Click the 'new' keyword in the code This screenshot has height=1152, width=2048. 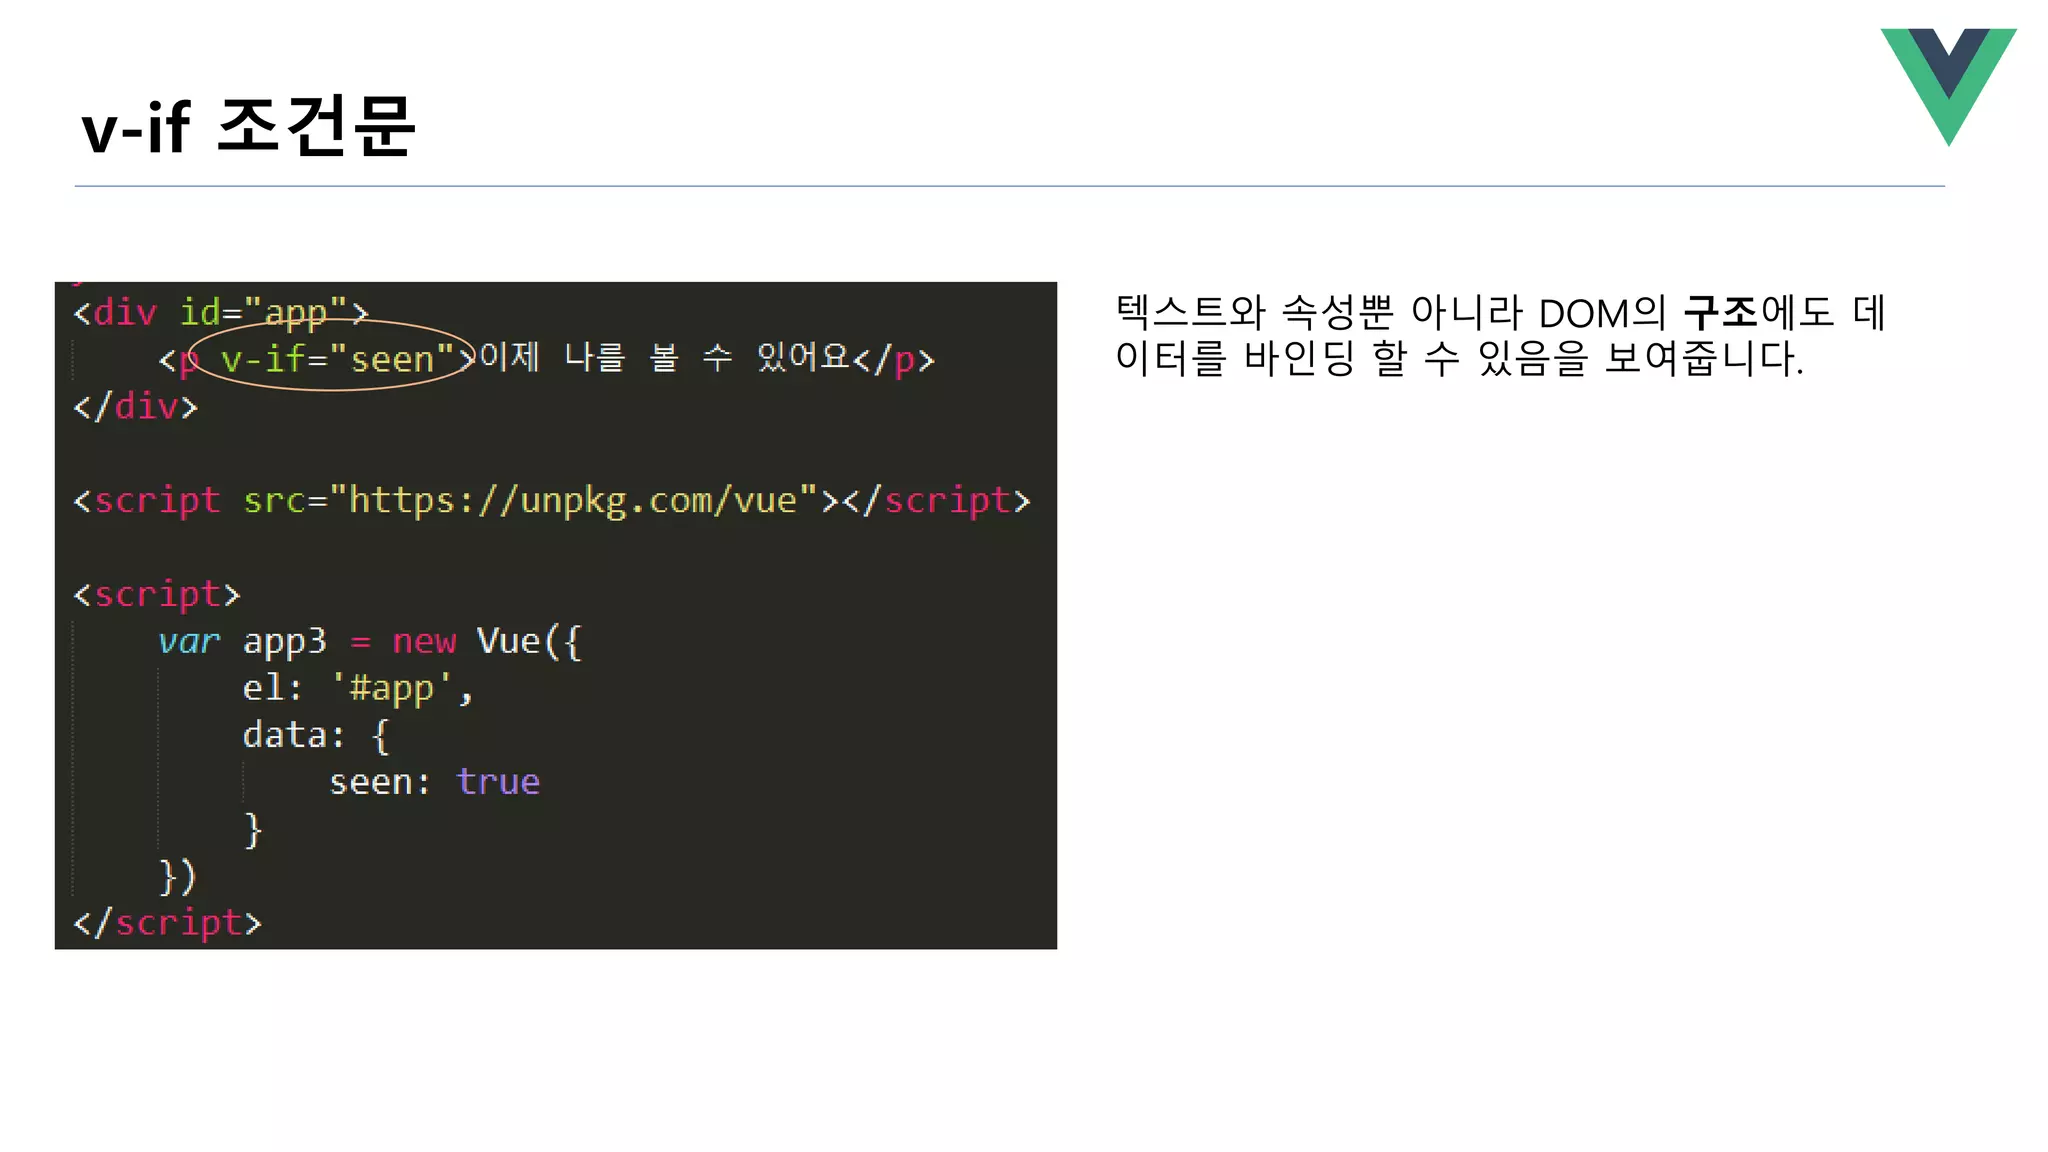[424, 641]
